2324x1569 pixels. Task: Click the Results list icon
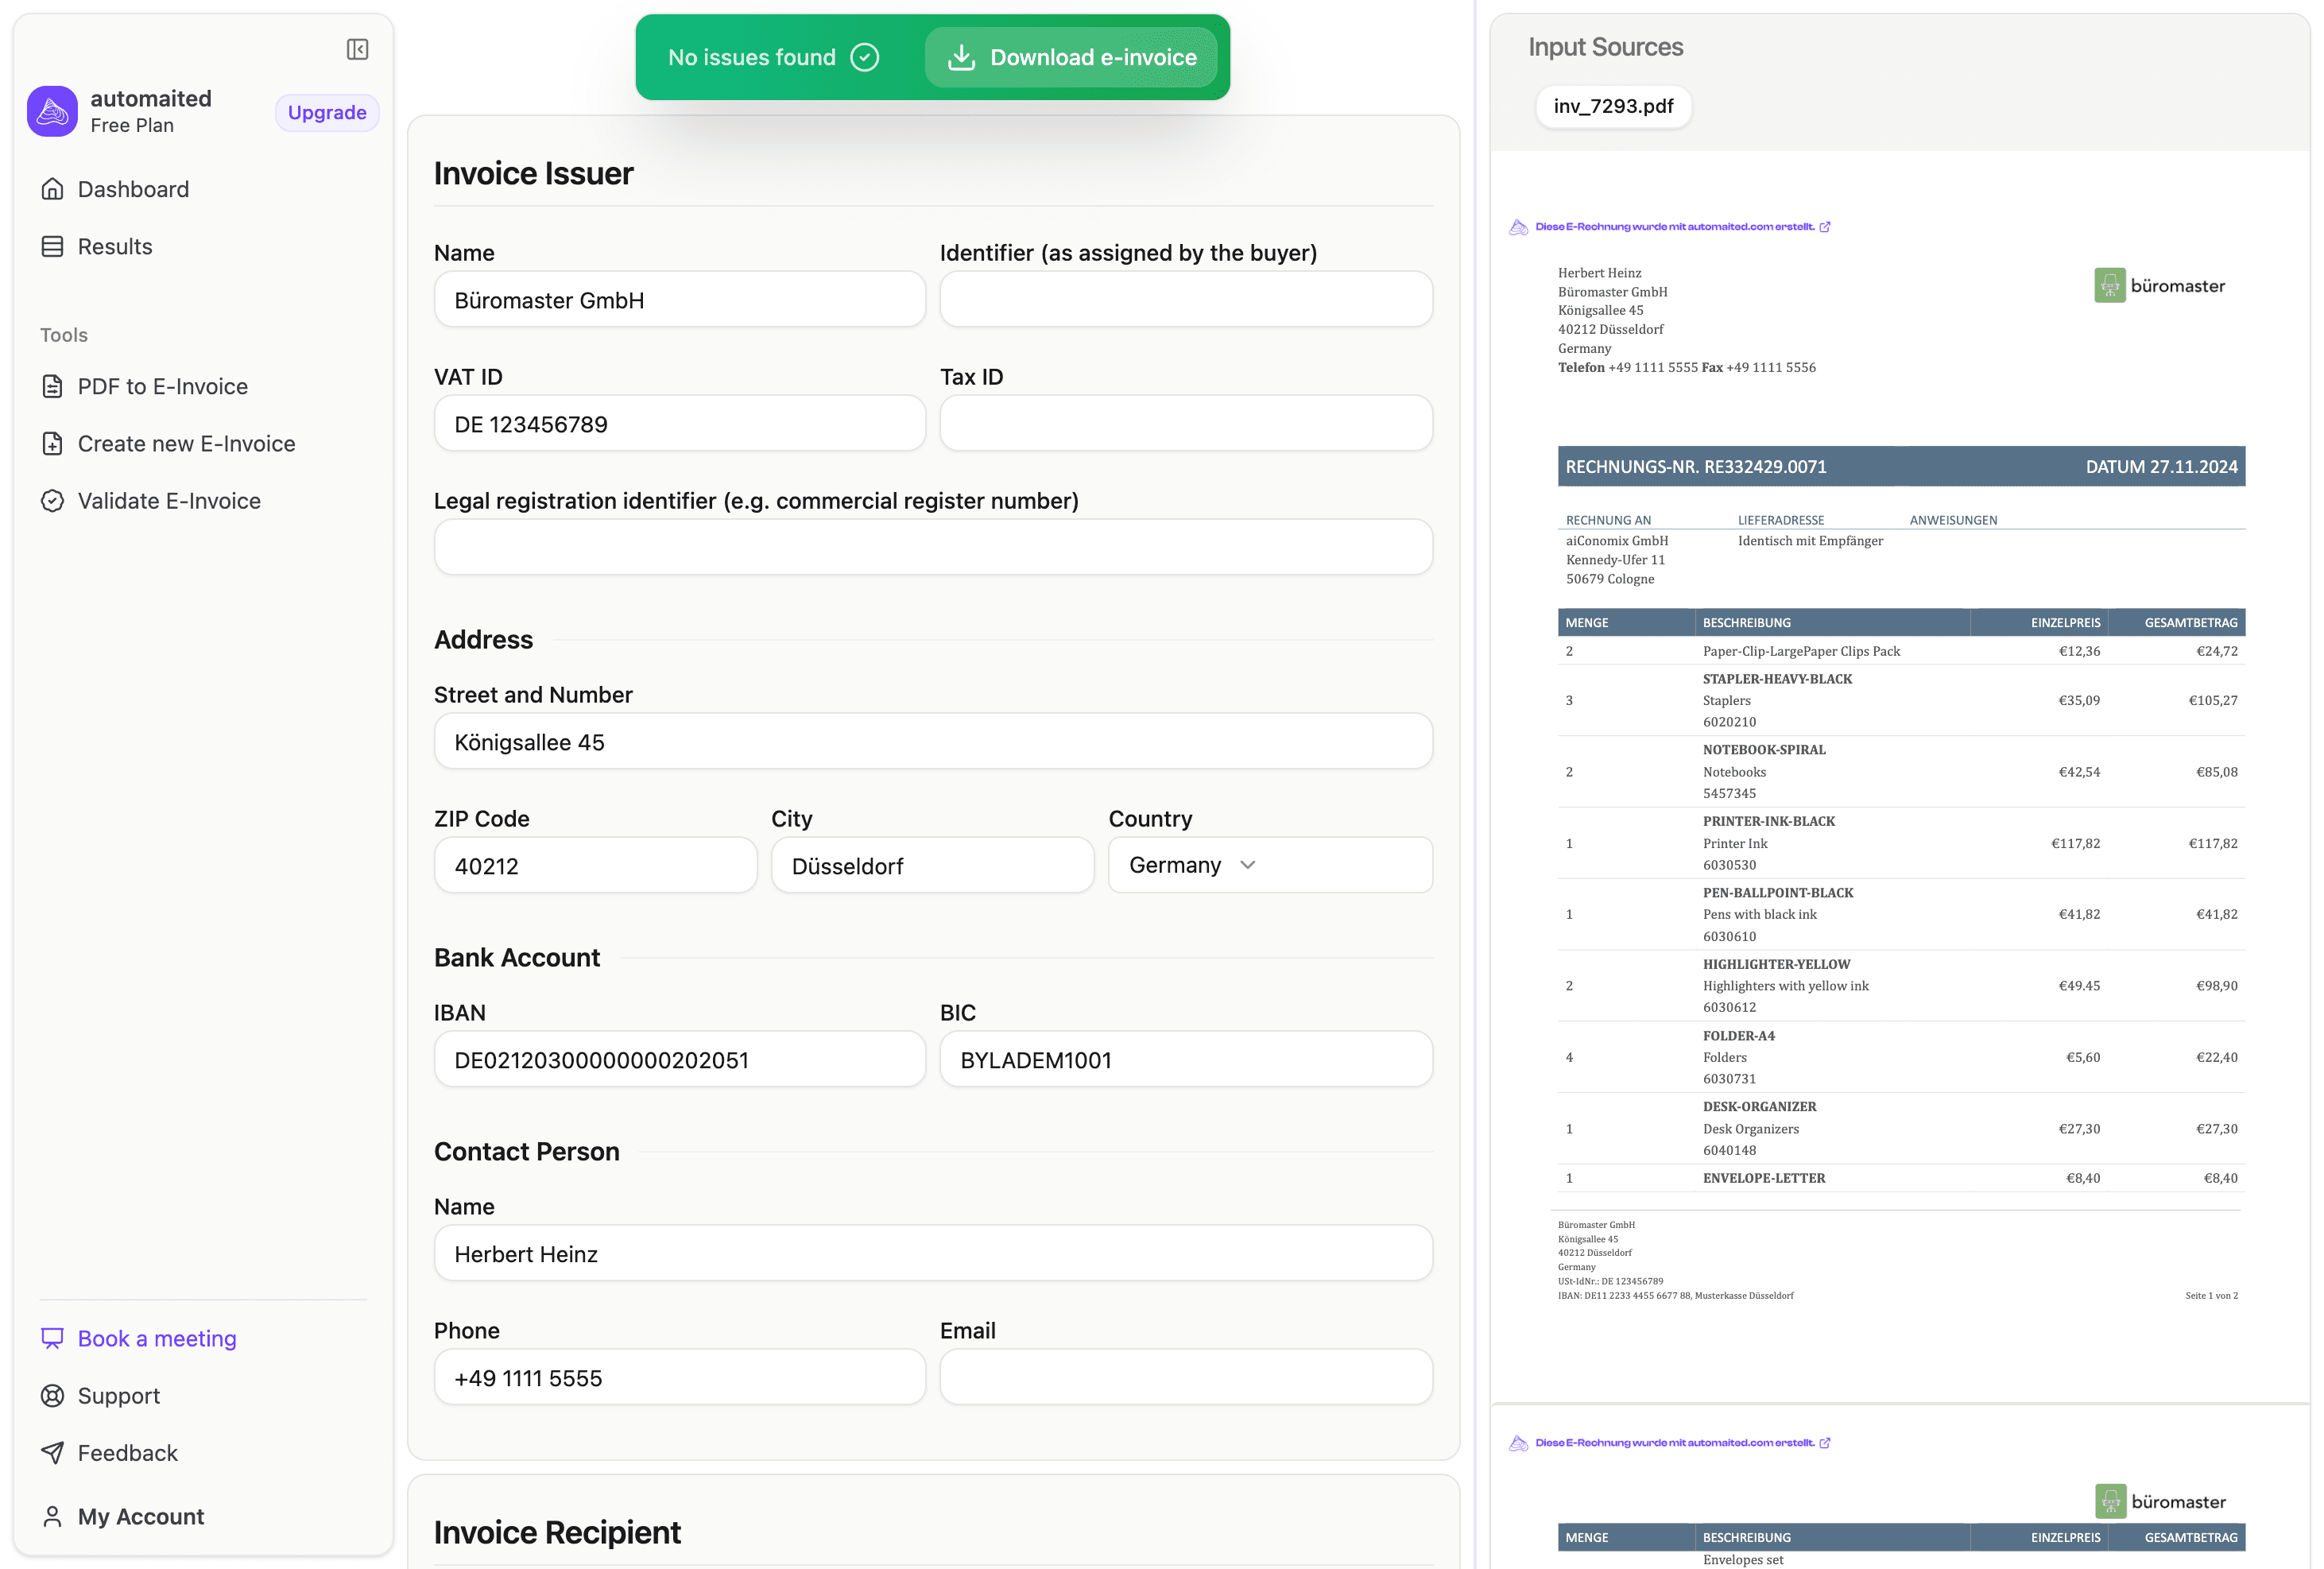point(52,246)
